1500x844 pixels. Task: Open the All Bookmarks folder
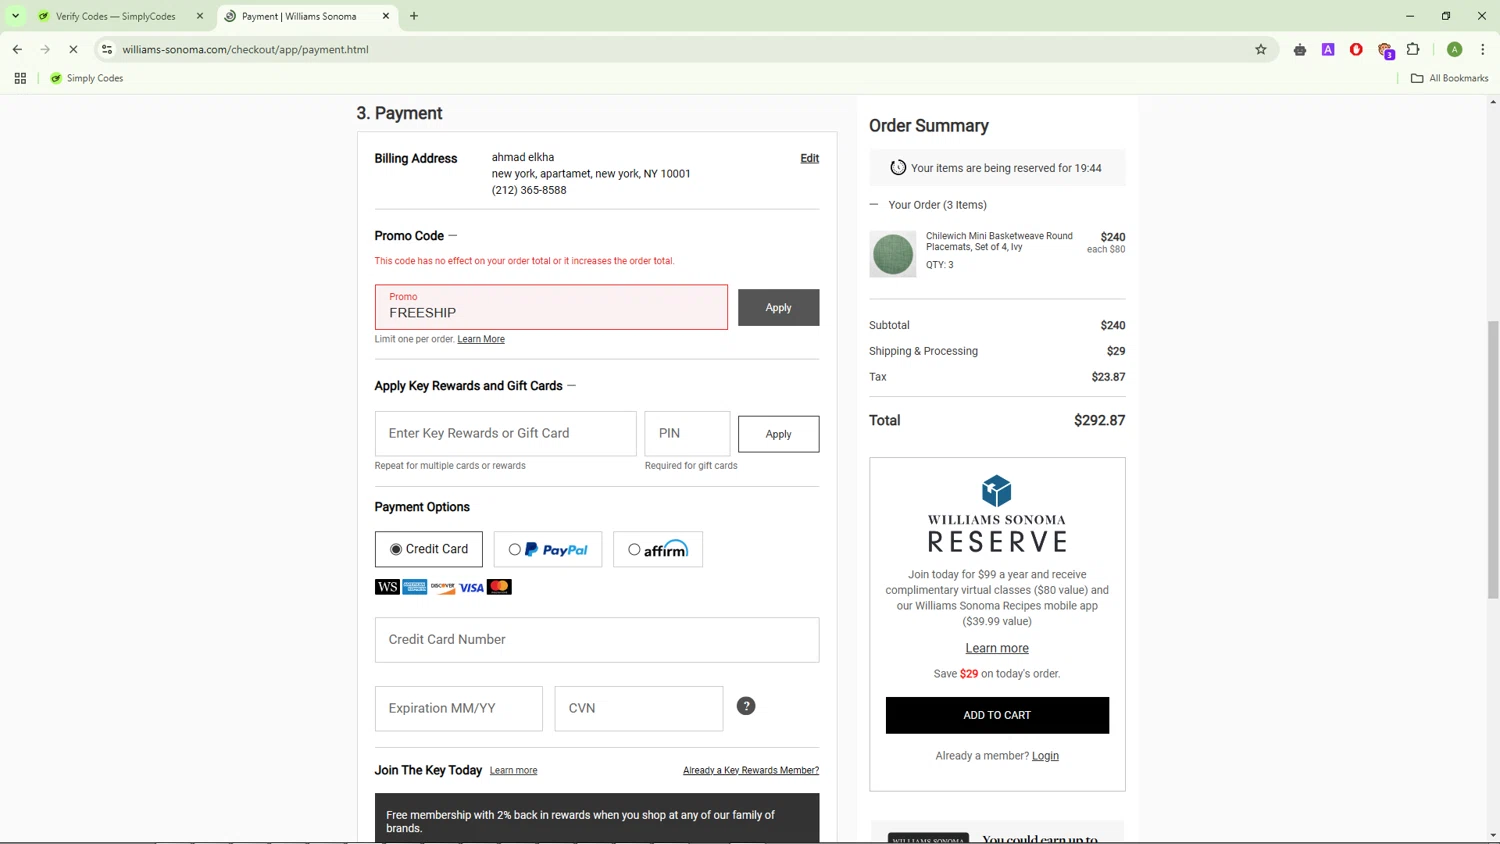coord(1449,78)
